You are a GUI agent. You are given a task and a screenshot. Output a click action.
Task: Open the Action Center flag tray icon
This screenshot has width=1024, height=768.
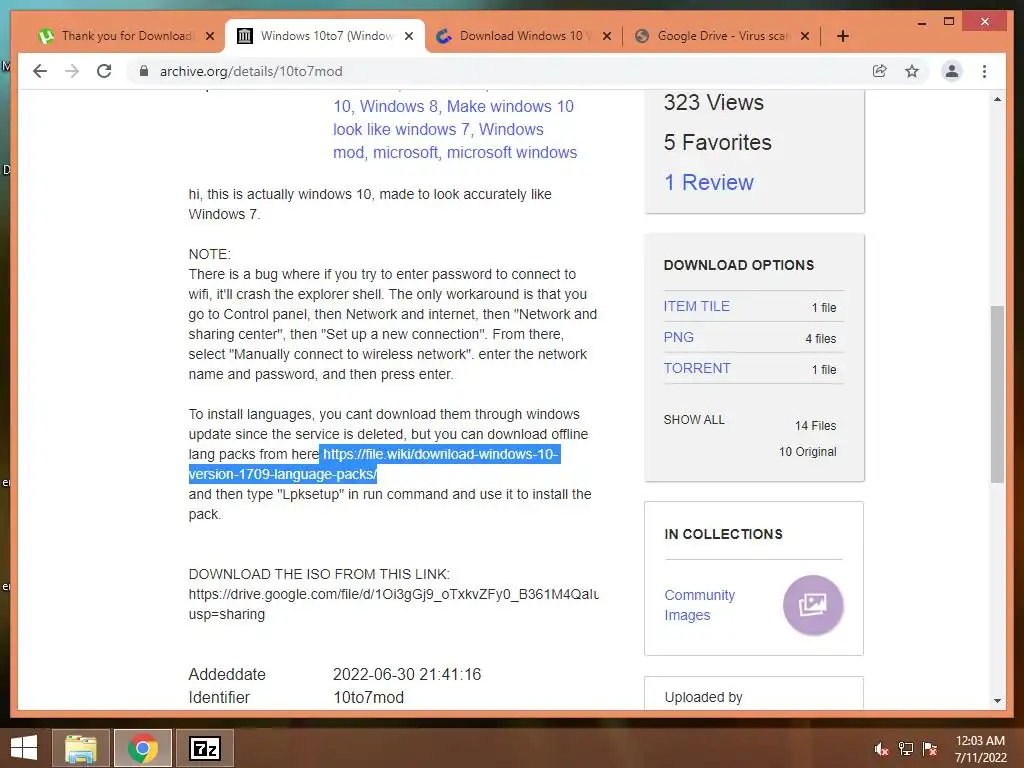pos(930,749)
